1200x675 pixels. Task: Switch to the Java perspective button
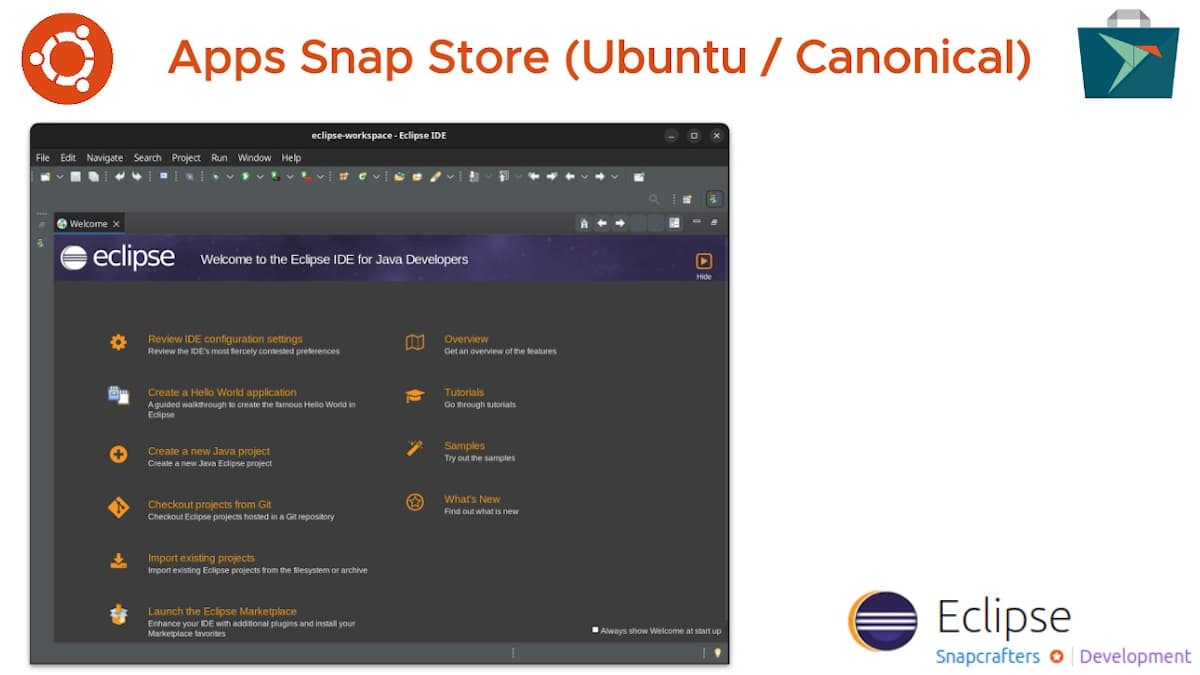(713, 199)
